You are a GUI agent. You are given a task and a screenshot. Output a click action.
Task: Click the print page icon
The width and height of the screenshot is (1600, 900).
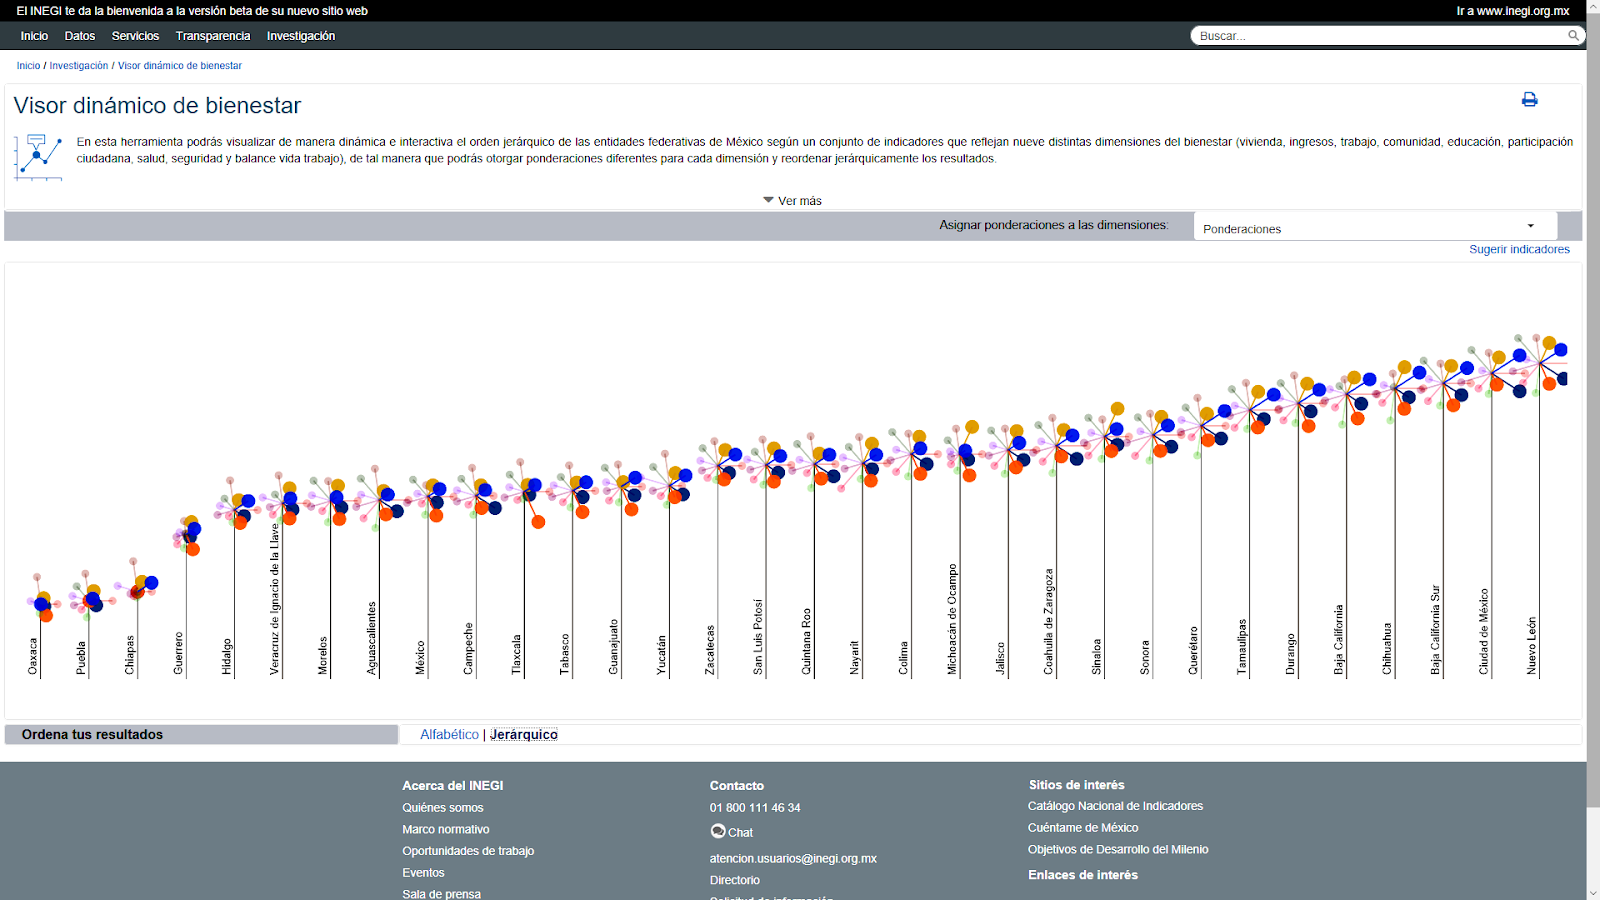pos(1529,100)
